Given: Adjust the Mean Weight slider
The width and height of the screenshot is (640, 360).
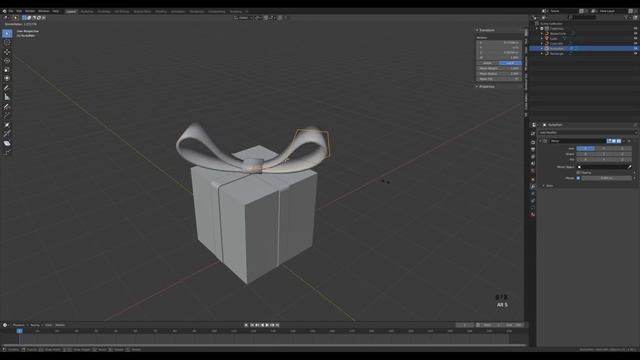Looking at the screenshot, I should point(499,69).
